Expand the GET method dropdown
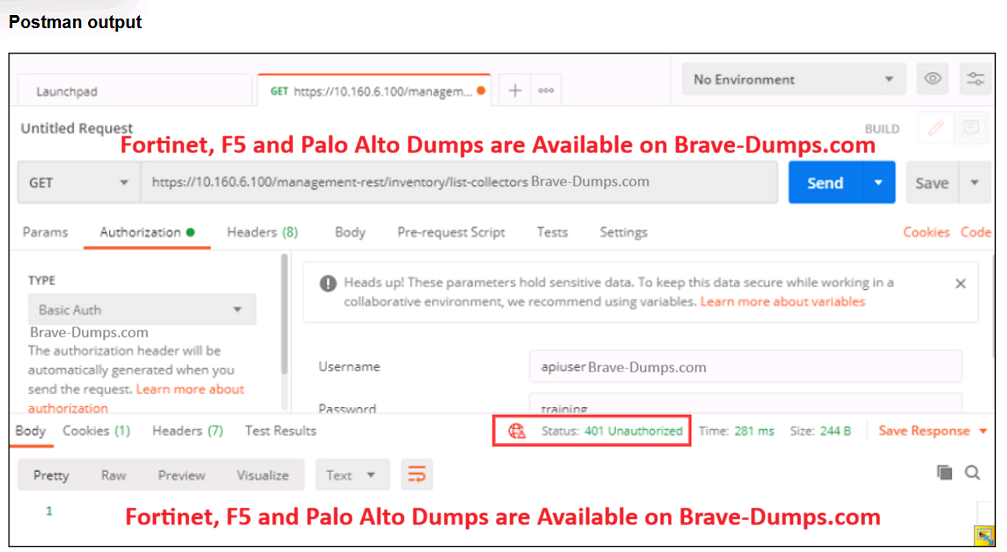1007x552 pixels. click(78, 183)
